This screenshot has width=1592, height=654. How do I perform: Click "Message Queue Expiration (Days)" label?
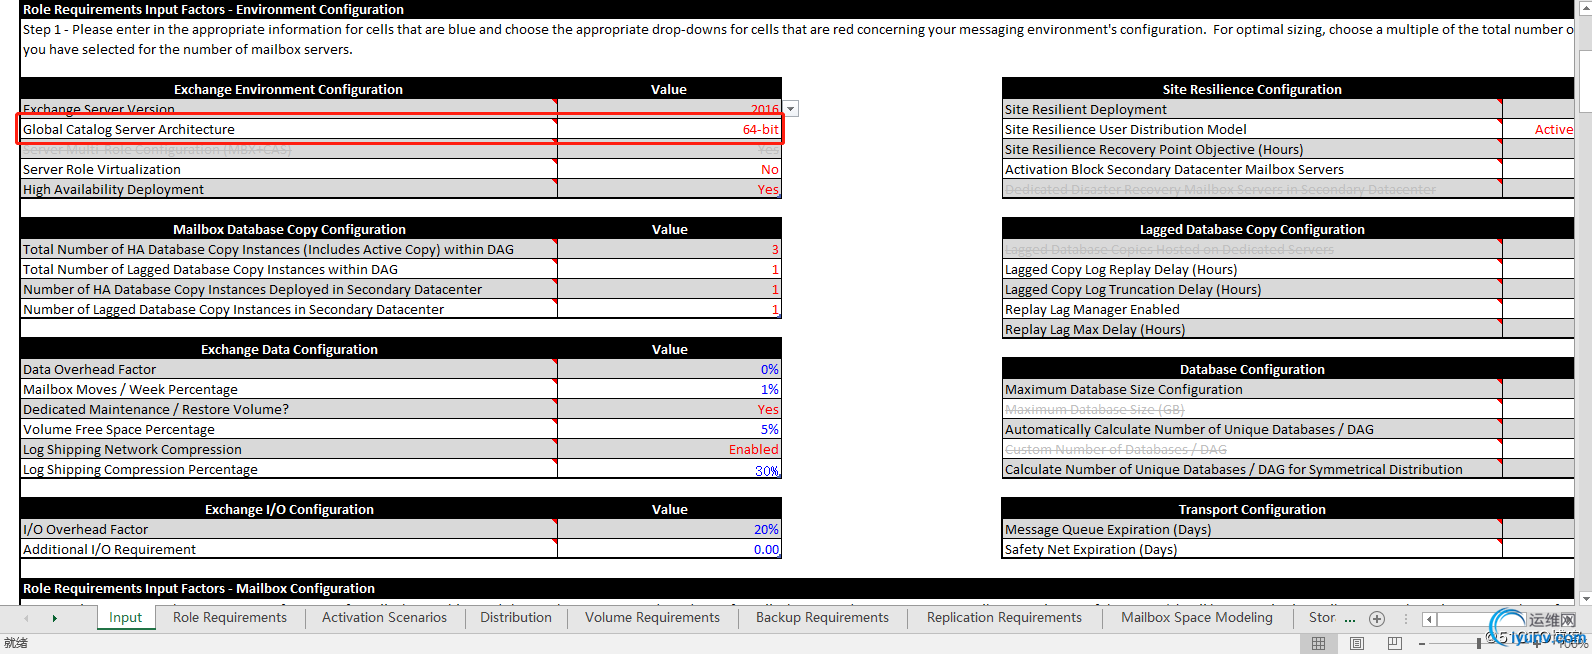(x=1108, y=529)
